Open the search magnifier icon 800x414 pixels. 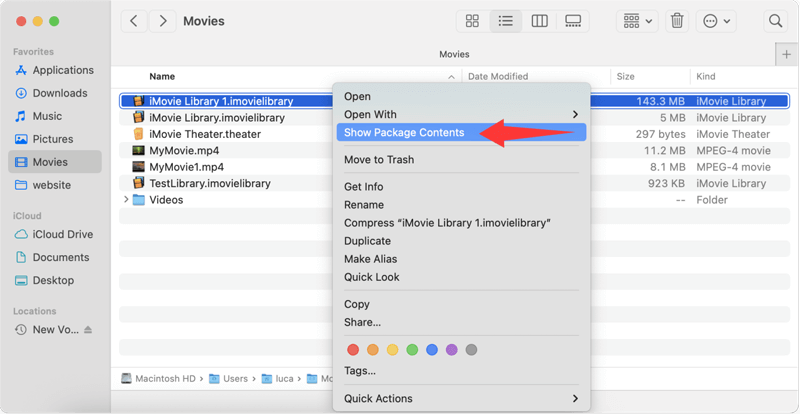pyautogui.click(x=775, y=21)
